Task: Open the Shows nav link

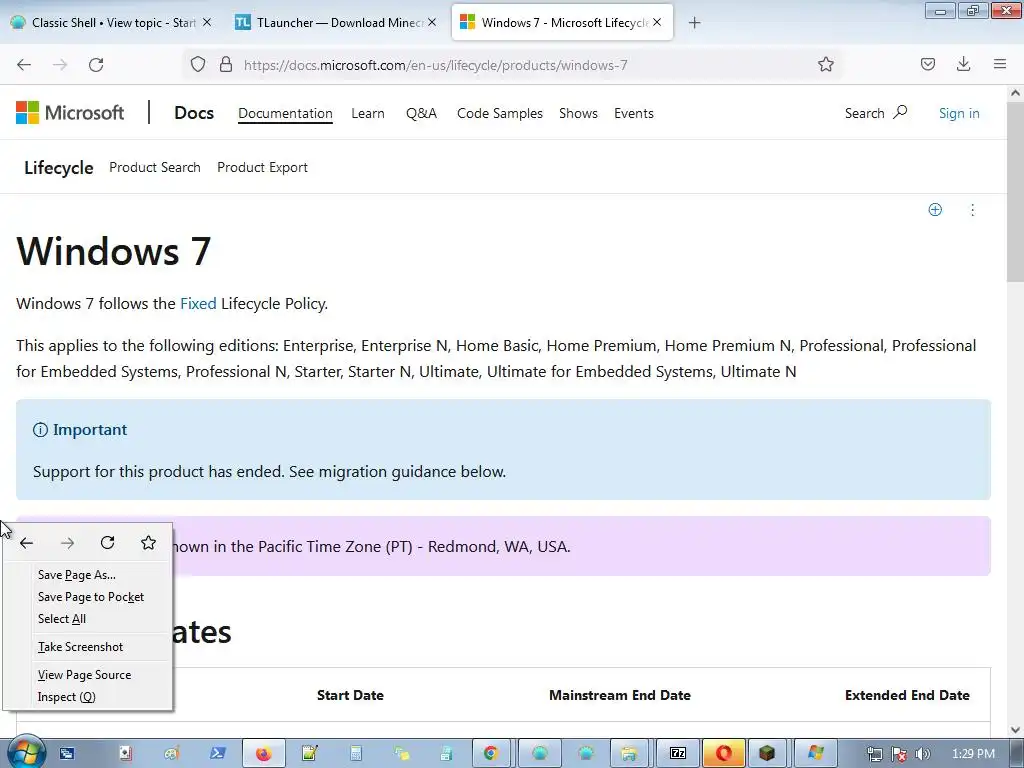Action: click(578, 113)
